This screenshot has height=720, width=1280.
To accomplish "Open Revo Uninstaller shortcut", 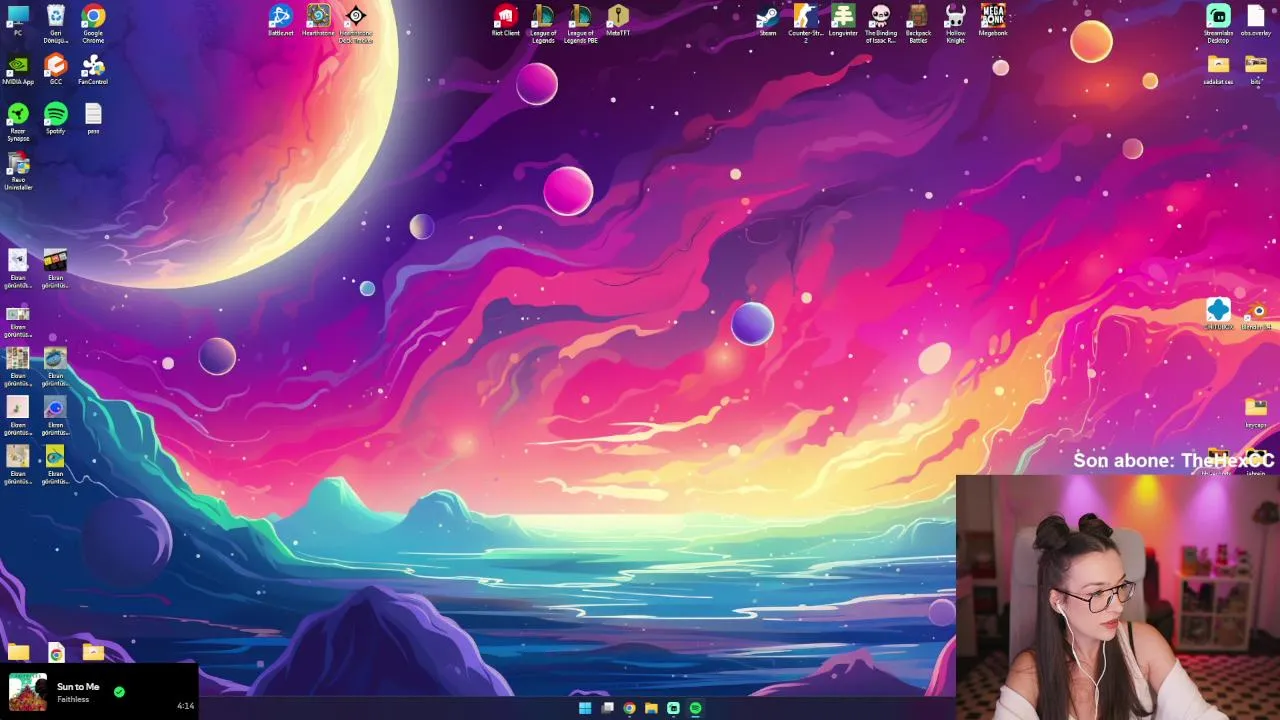I will [18, 171].
